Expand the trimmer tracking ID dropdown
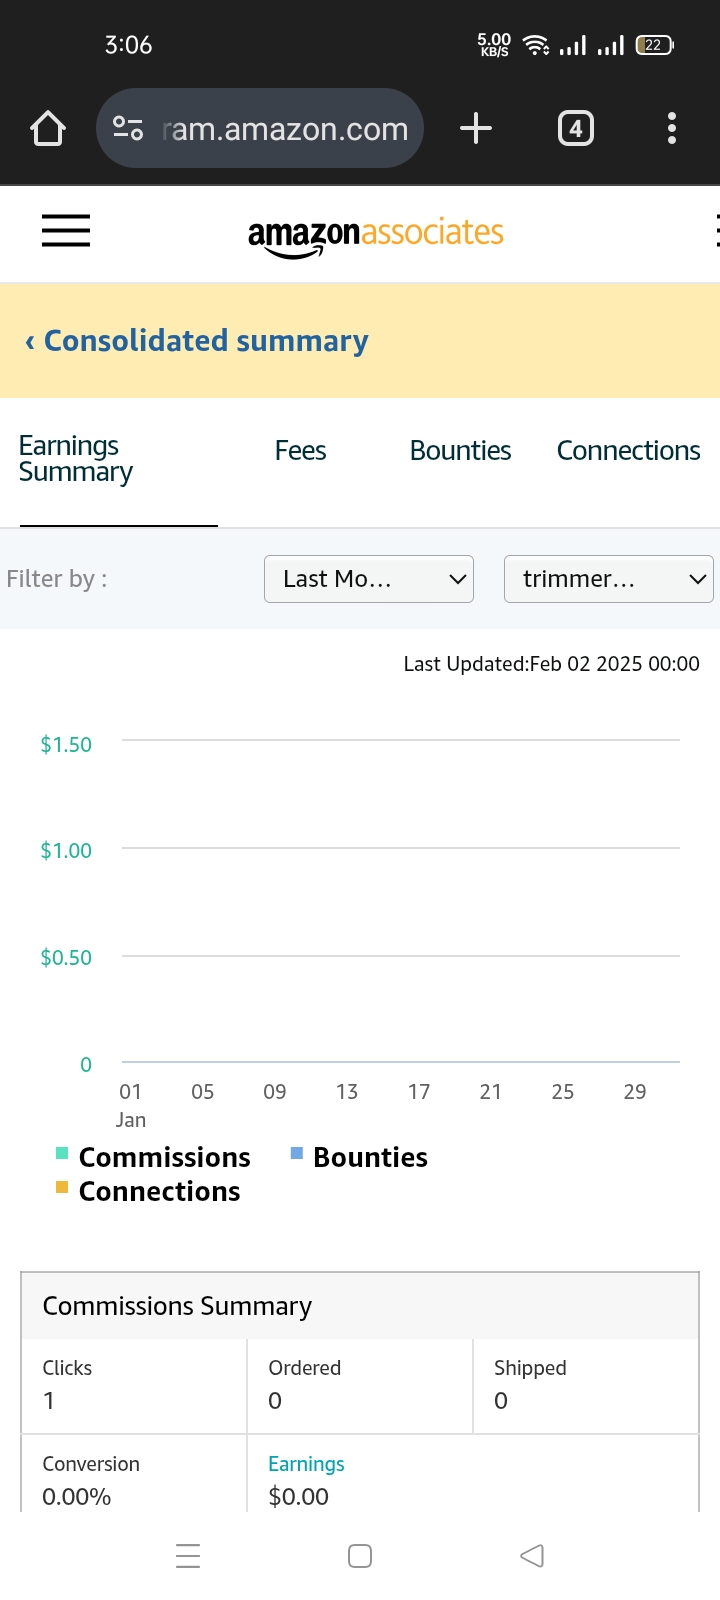The height and width of the screenshot is (1600, 720). pos(609,579)
